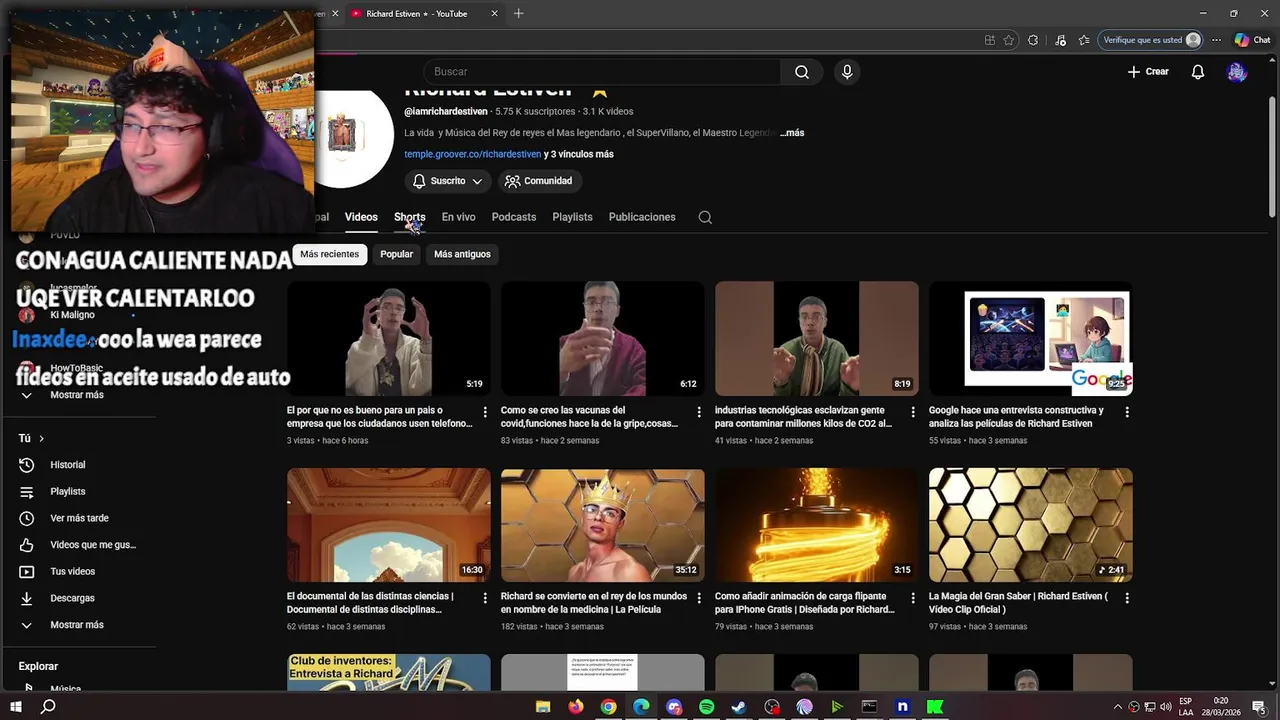Open Firefox from the taskbar
Image resolution: width=1280 pixels, height=720 pixels.
pos(575,707)
